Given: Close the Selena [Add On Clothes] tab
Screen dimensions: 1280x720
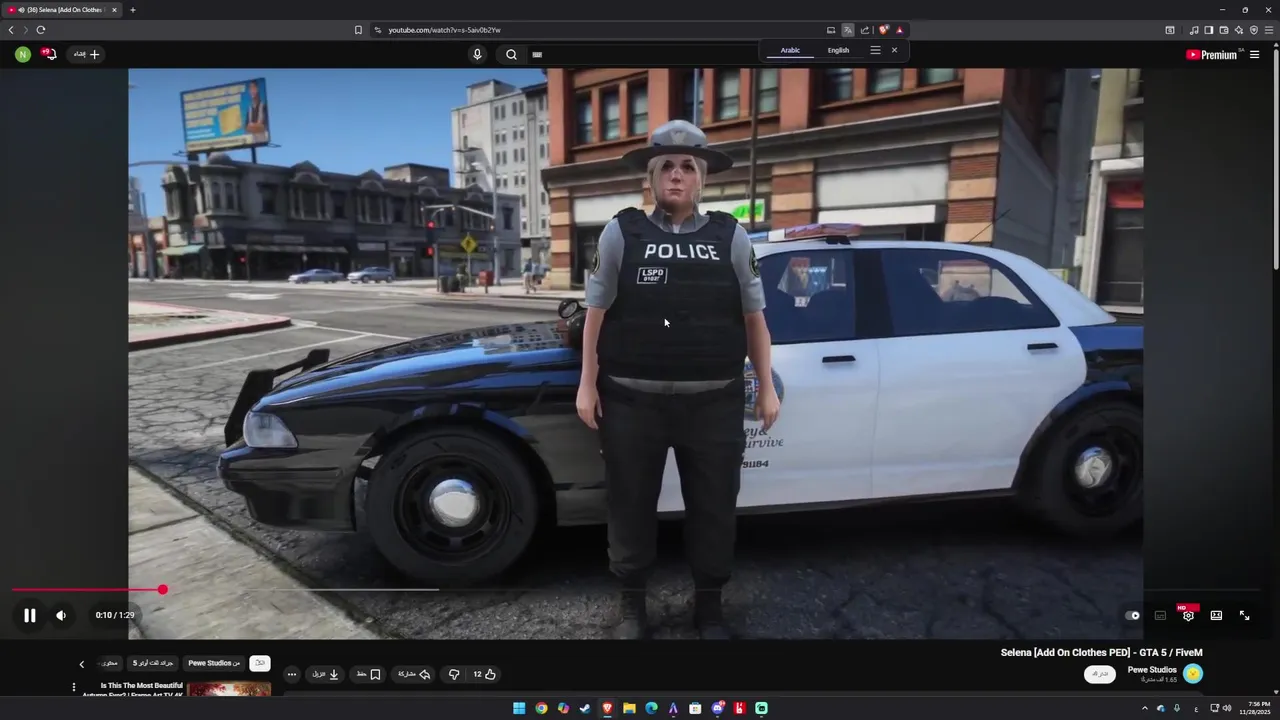Looking at the screenshot, I should pyautogui.click(x=114, y=10).
